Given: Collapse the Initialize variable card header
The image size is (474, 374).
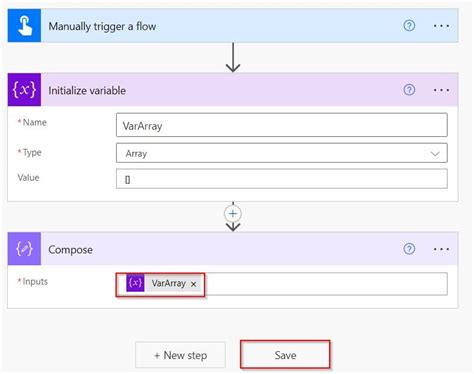Looking at the screenshot, I should [x=220, y=90].
